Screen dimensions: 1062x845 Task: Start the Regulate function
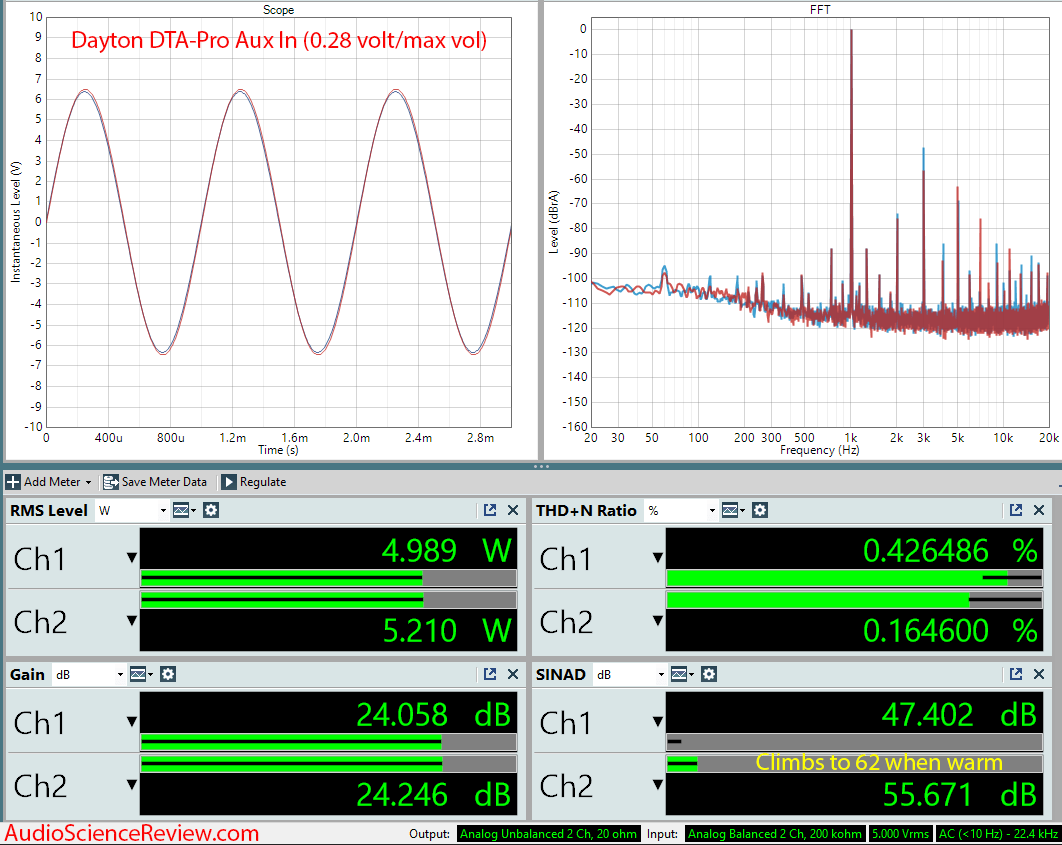tap(255, 482)
